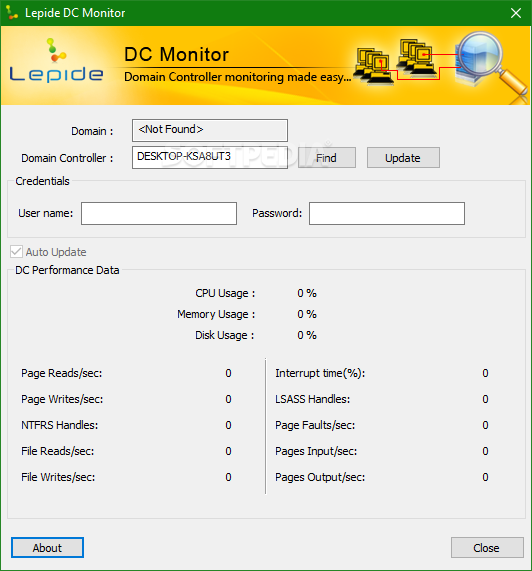Click the Page Reads/sec value 0

[x=228, y=373]
